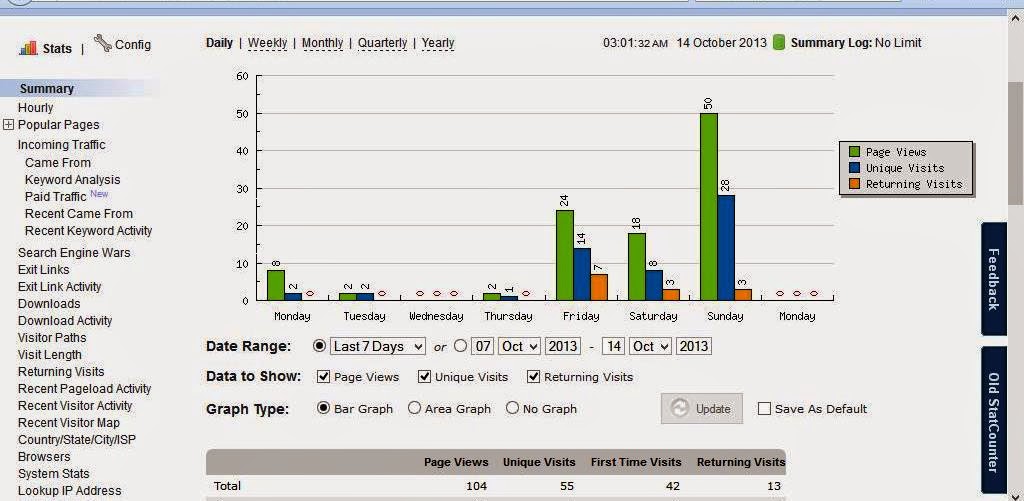Click the blue Unique Visits legend swatch
Screen dimensions: 1024x501
tap(854, 168)
